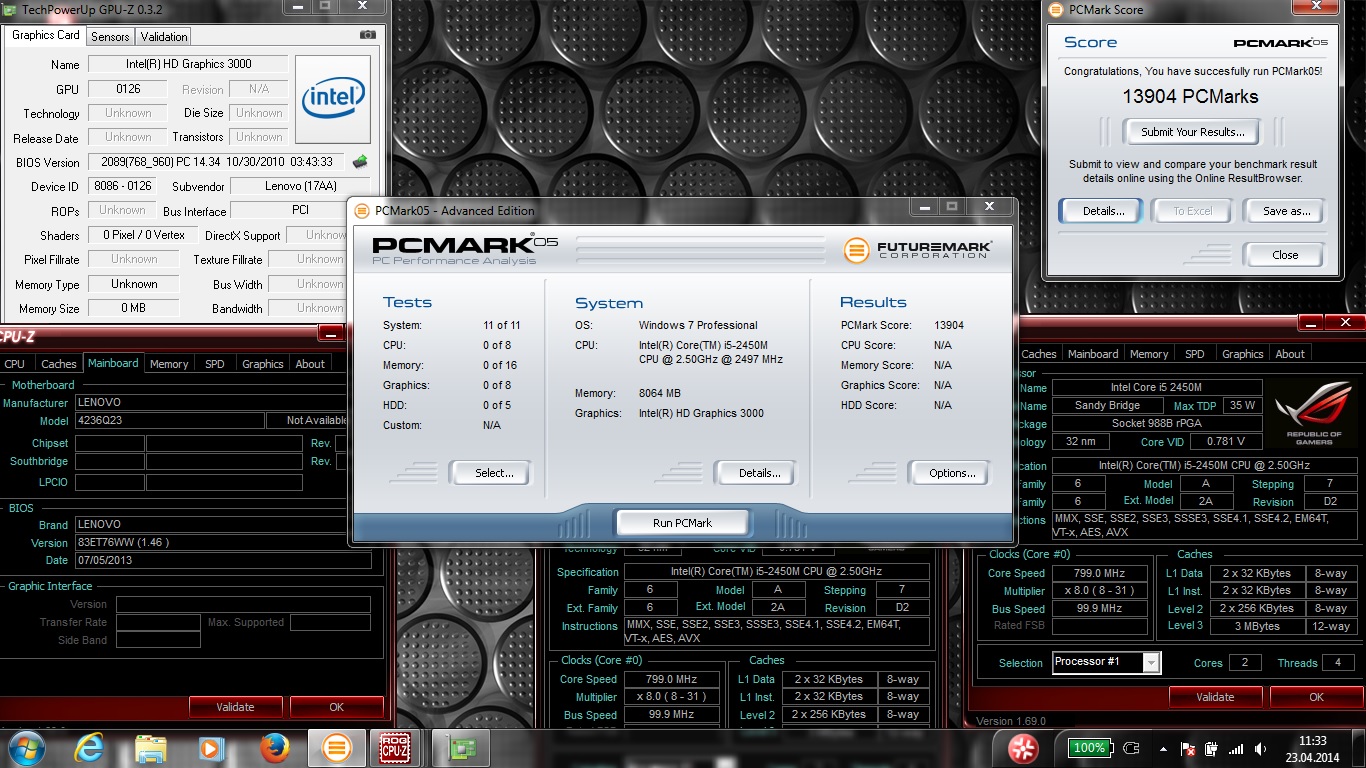Screen dimensions: 1366x768
Task: Click the Intel logo in GPU-Z
Action: (333, 98)
